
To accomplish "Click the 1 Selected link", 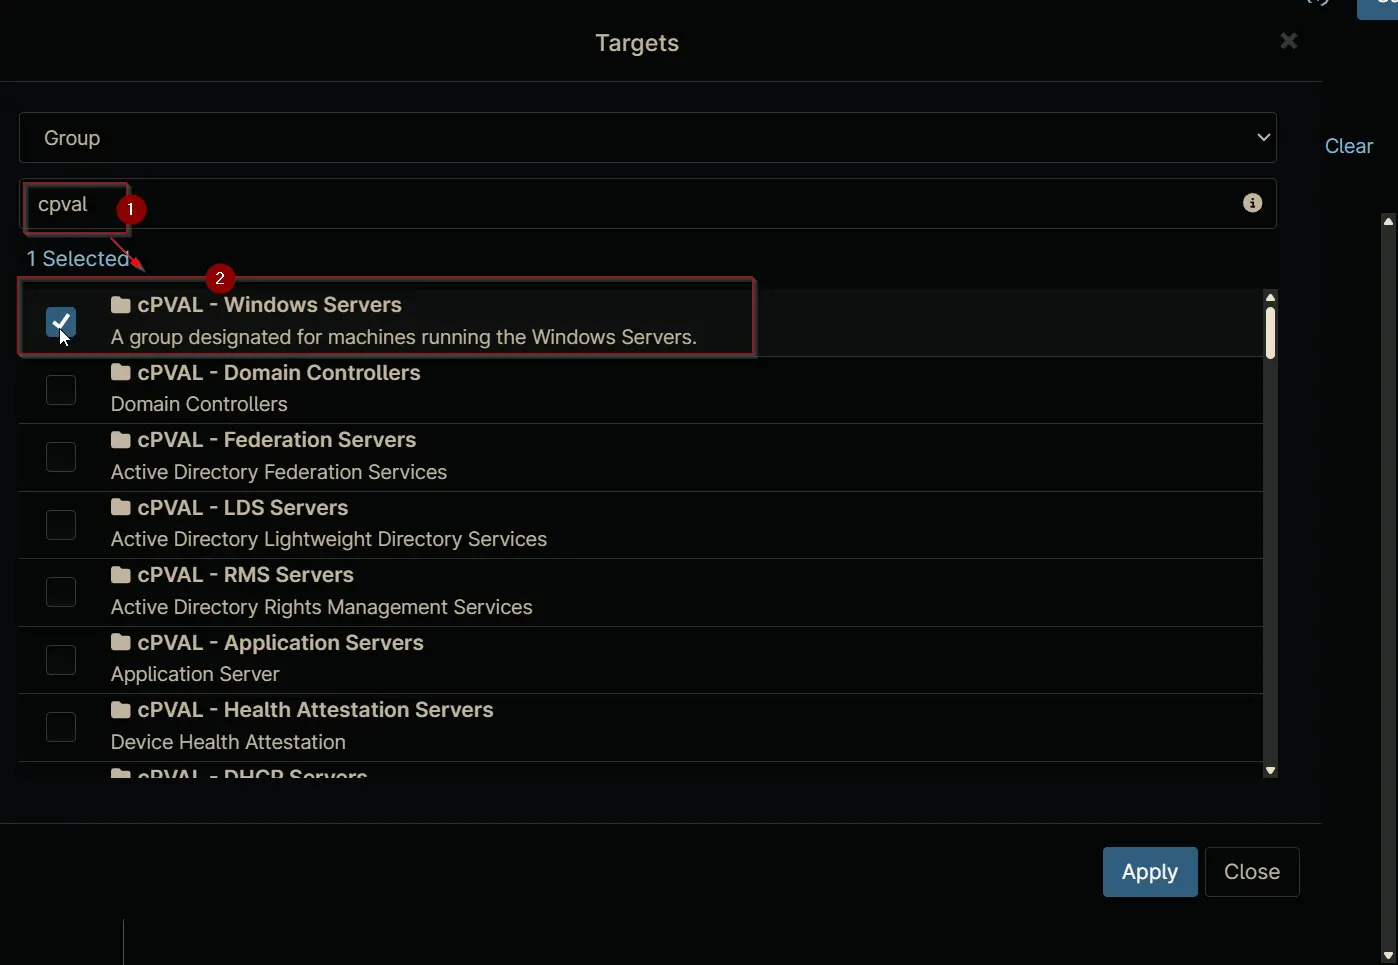I will [78, 259].
